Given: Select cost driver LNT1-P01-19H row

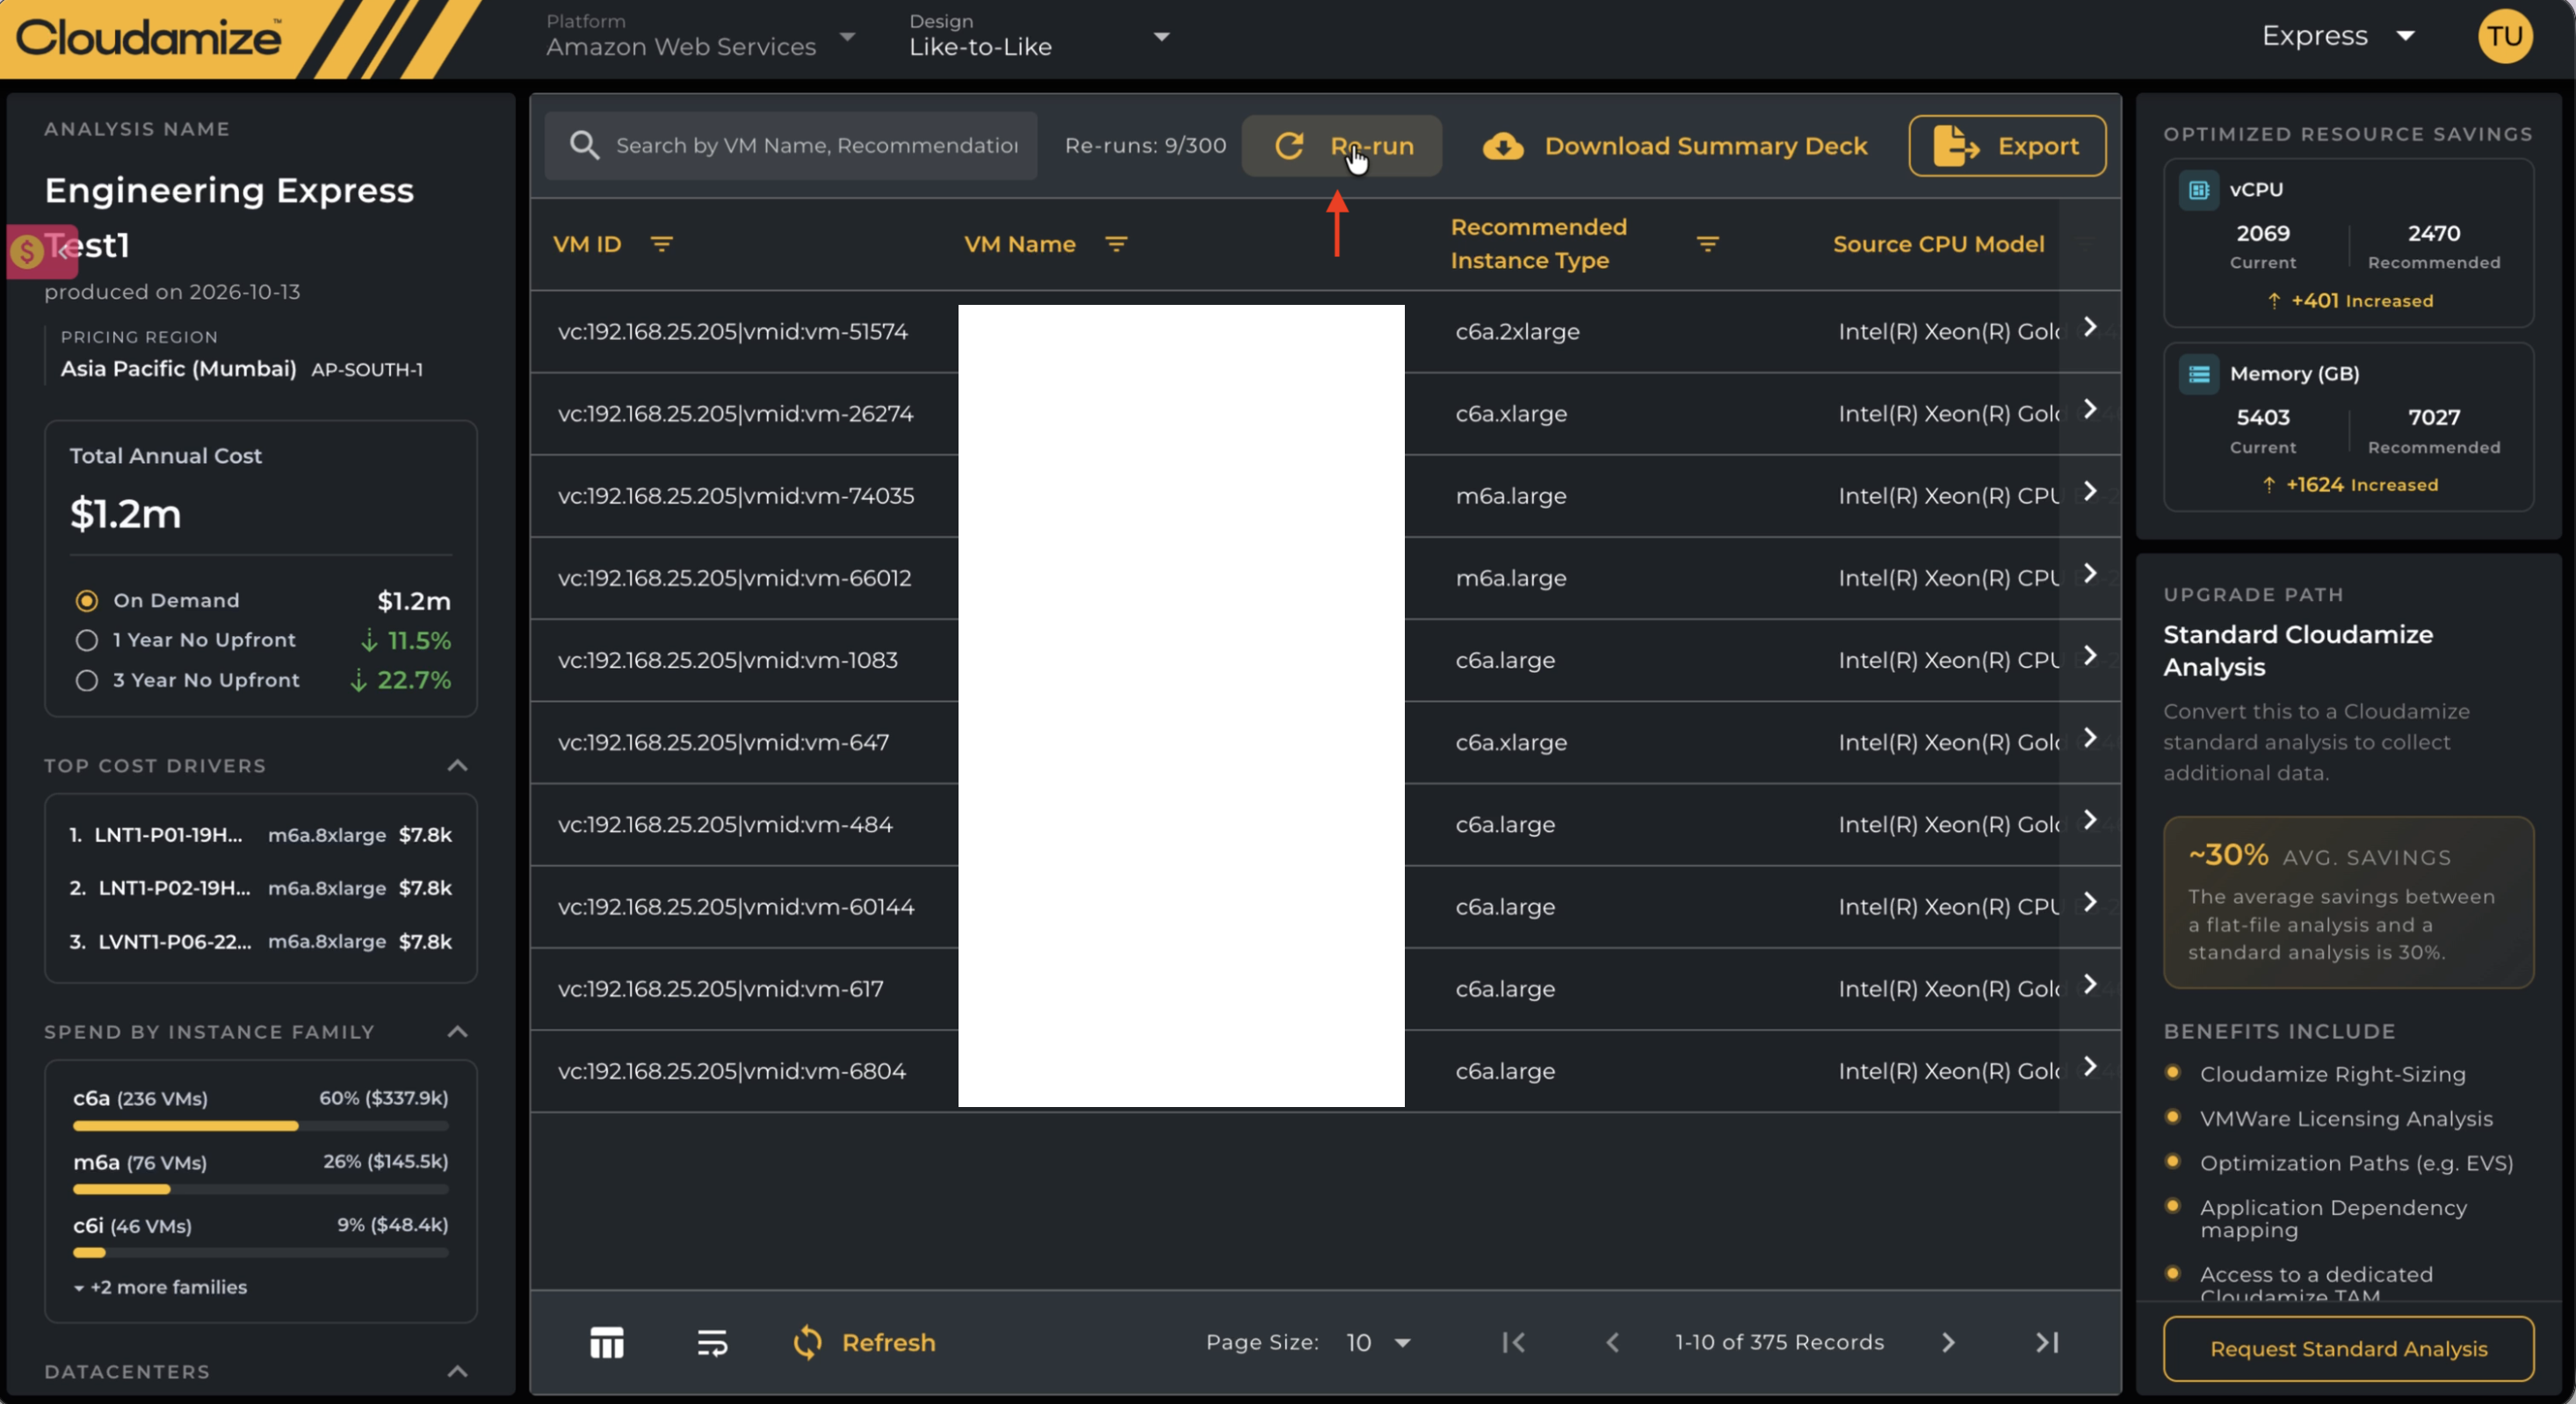Looking at the screenshot, I should click(x=260, y=835).
